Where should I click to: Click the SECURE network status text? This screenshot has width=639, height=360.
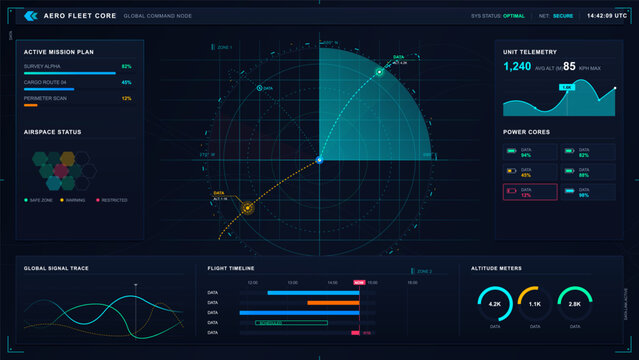click(x=563, y=16)
